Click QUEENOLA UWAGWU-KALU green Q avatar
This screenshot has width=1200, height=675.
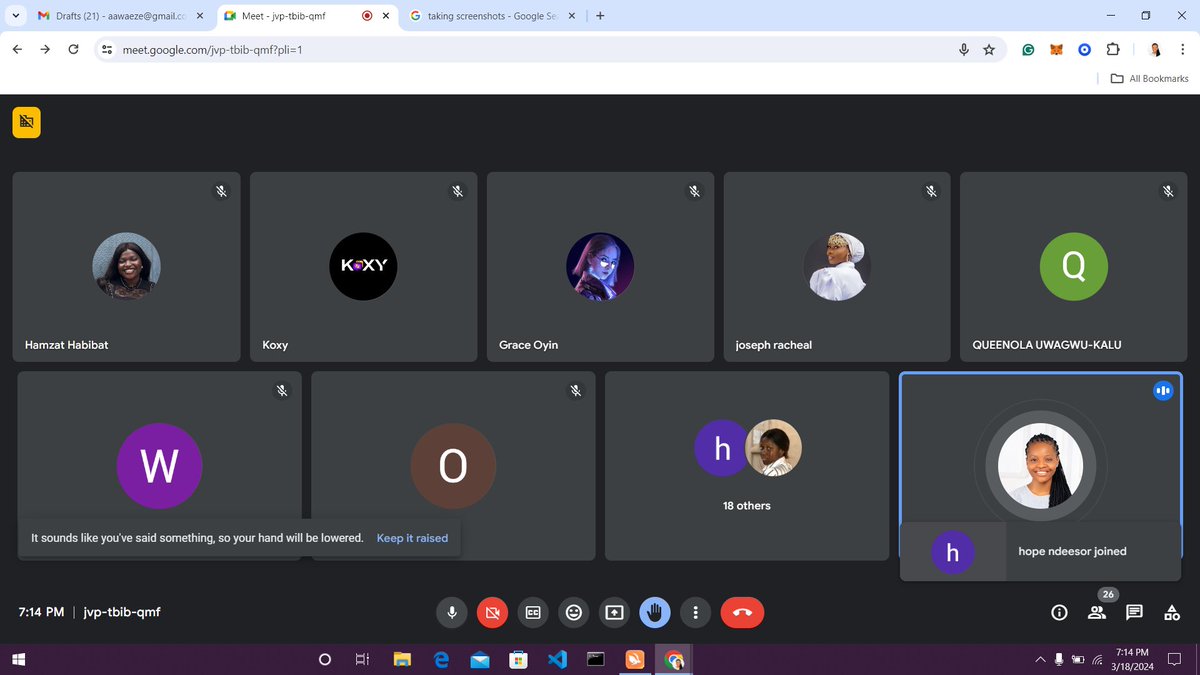pyautogui.click(x=1073, y=266)
